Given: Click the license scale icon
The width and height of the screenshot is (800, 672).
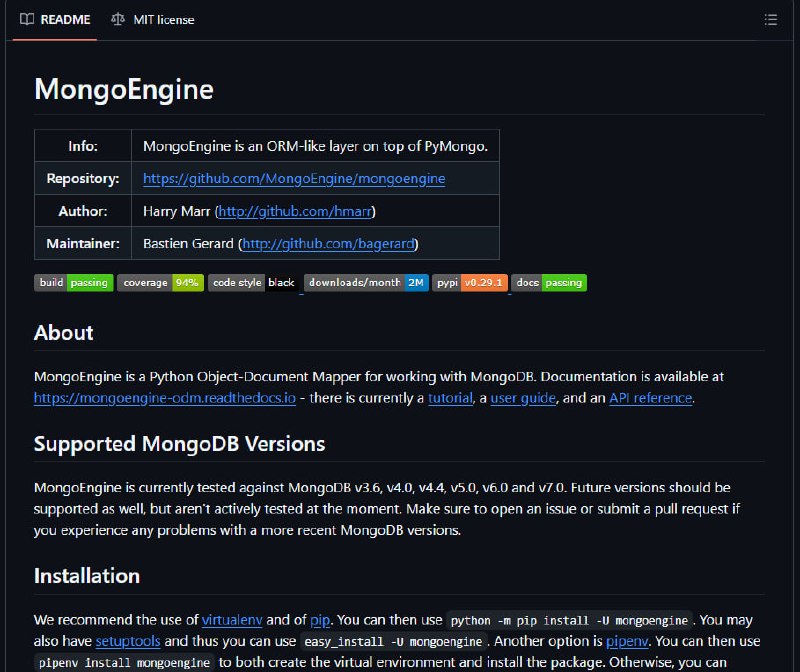Looking at the screenshot, I should pyautogui.click(x=118, y=19).
